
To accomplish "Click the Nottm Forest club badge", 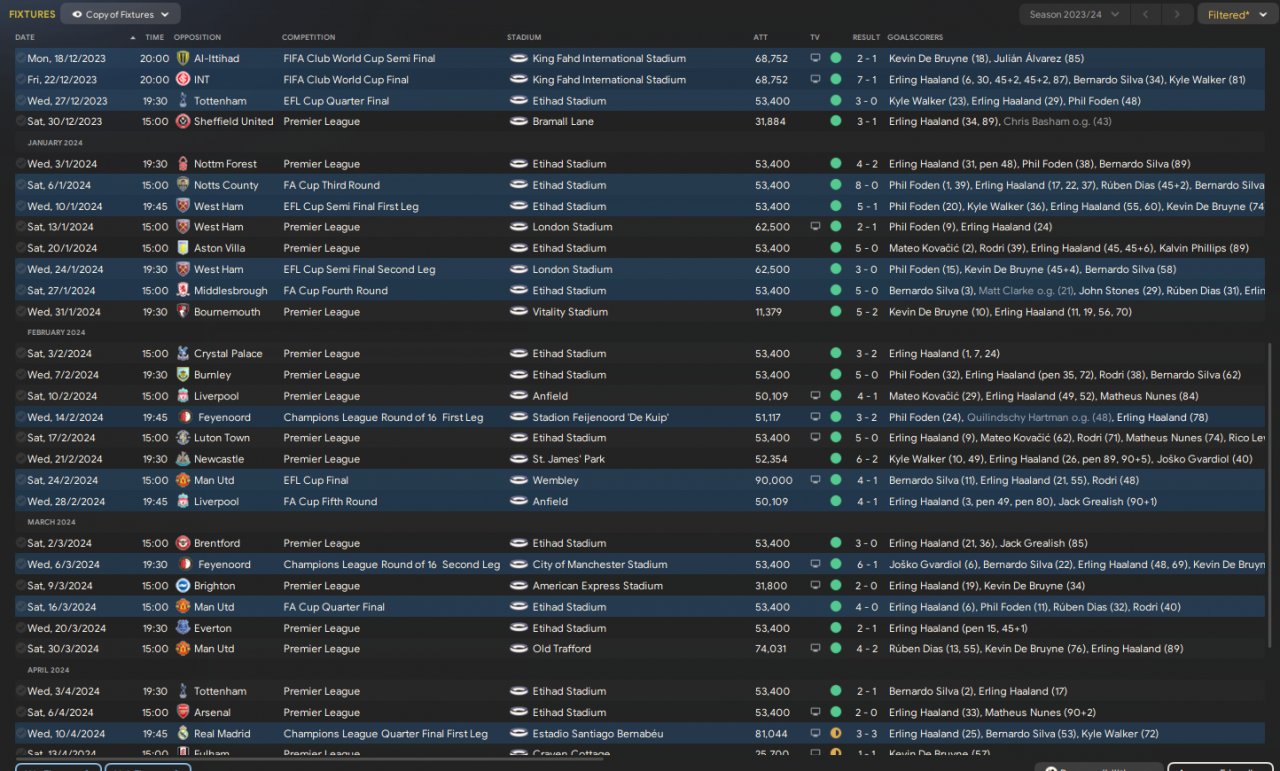I will coord(183,164).
